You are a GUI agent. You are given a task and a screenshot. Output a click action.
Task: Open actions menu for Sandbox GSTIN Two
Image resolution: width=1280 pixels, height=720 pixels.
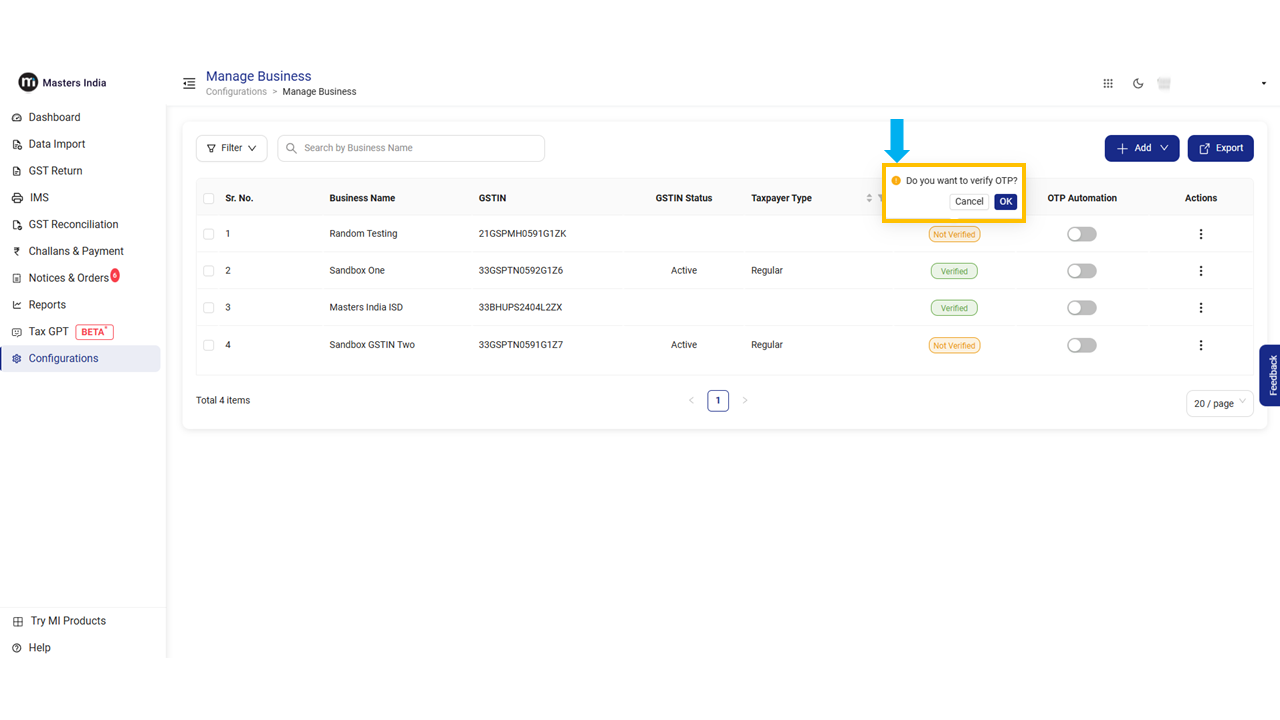[x=1200, y=345]
